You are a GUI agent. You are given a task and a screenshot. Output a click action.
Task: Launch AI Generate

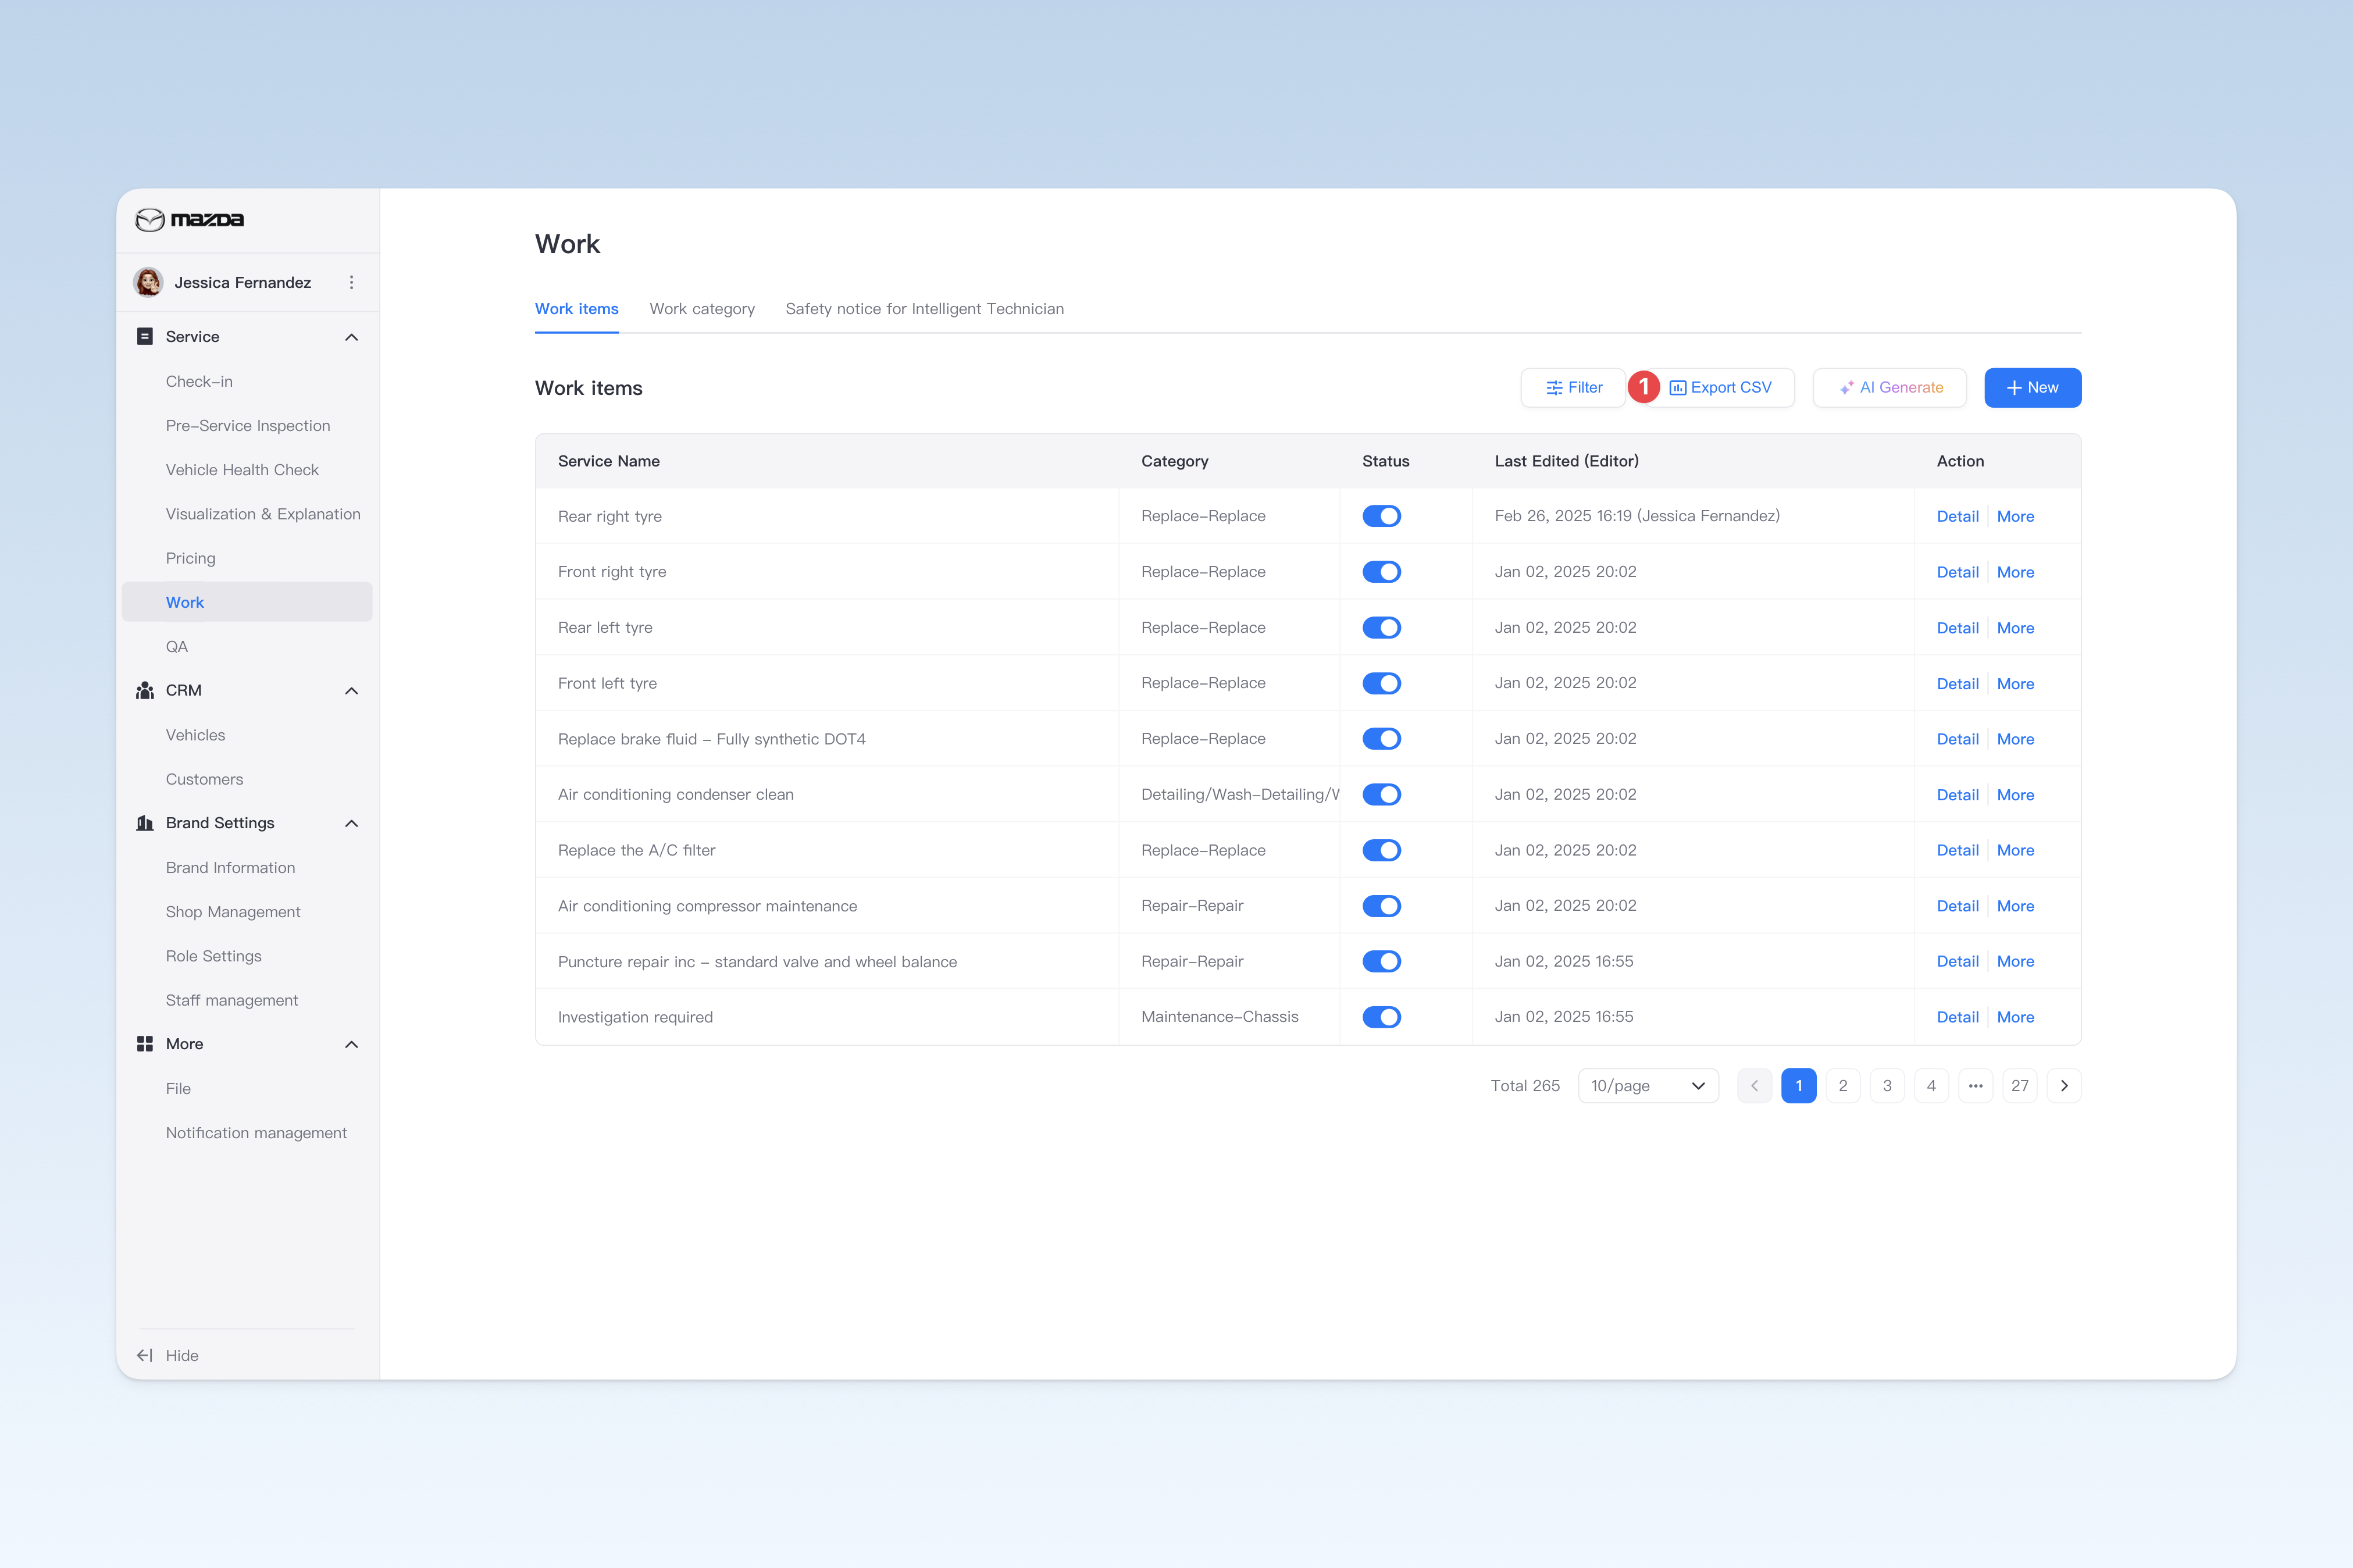tap(1889, 388)
